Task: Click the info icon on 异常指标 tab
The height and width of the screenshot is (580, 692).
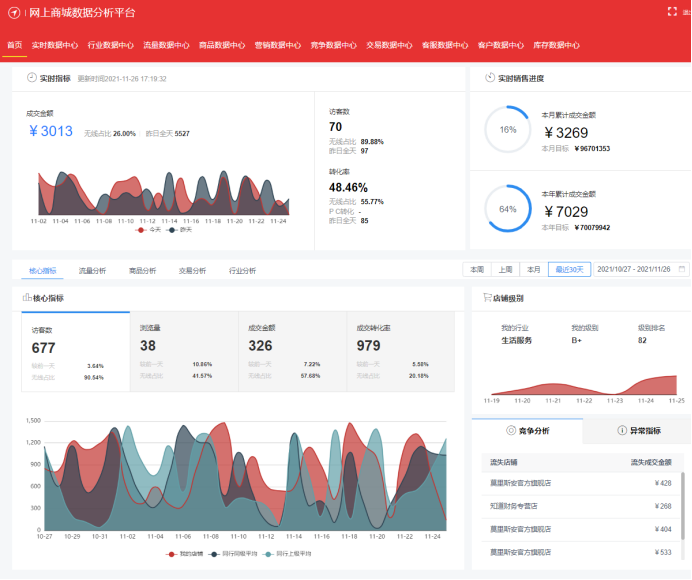Action: point(622,430)
